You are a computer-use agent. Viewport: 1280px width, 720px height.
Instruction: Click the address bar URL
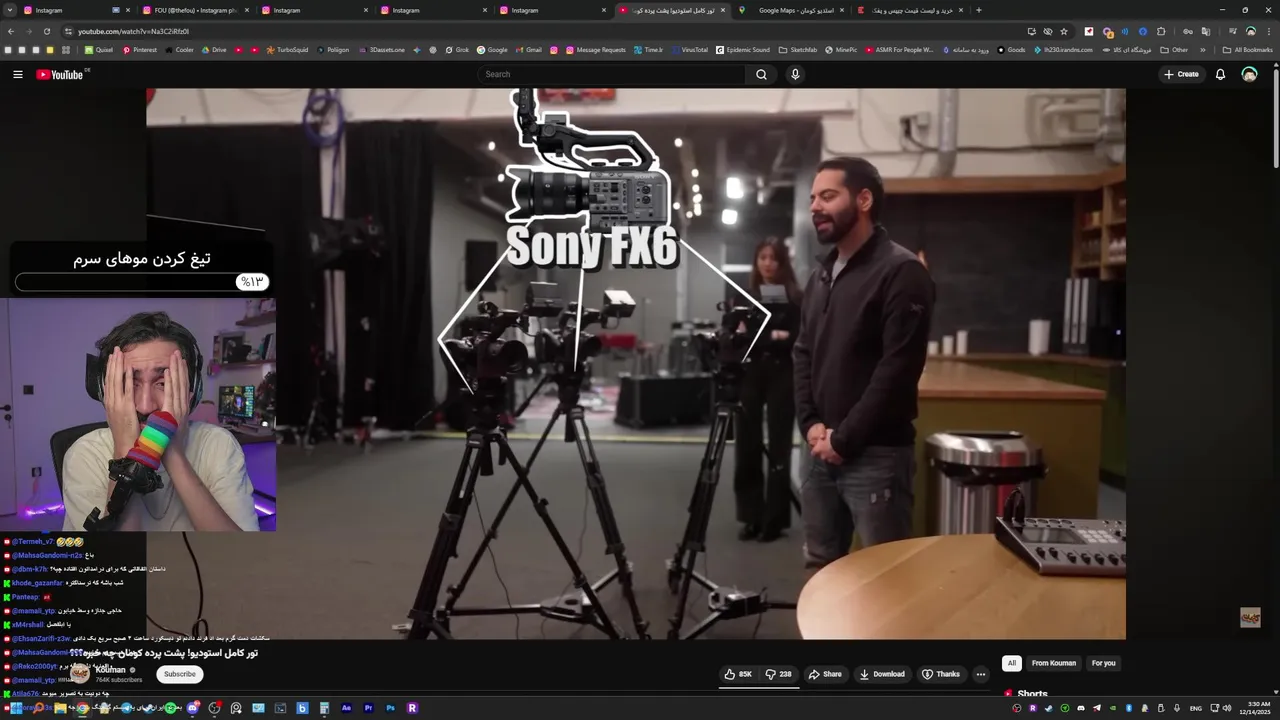click(x=133, y=31)
